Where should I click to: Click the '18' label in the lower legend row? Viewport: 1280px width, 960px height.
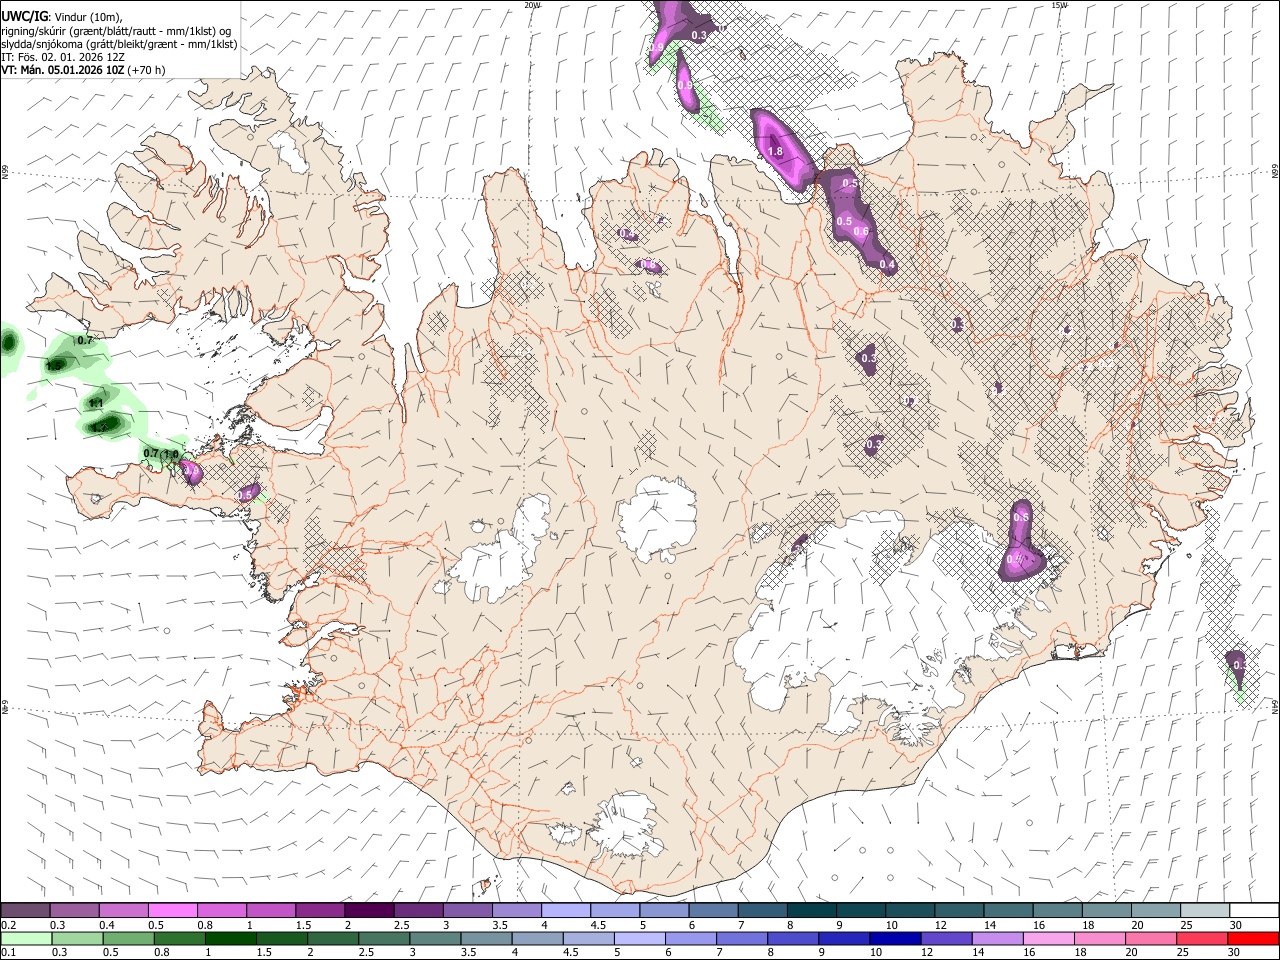point(1080,953)
